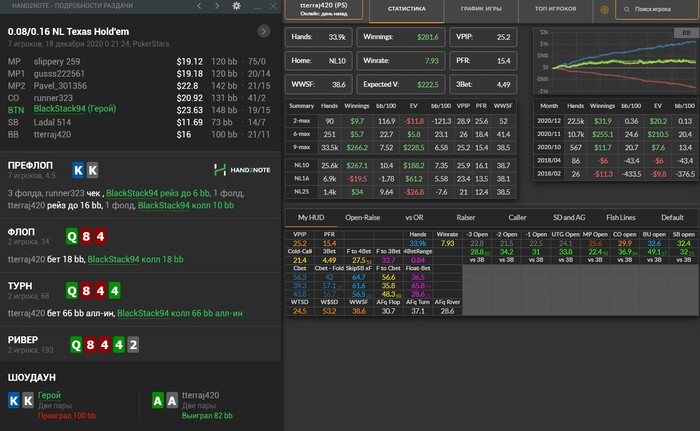This screenshot has width=700, height=431.
Task: Click the blue K hole card in preflop
Action: click(x=78, y=170)
